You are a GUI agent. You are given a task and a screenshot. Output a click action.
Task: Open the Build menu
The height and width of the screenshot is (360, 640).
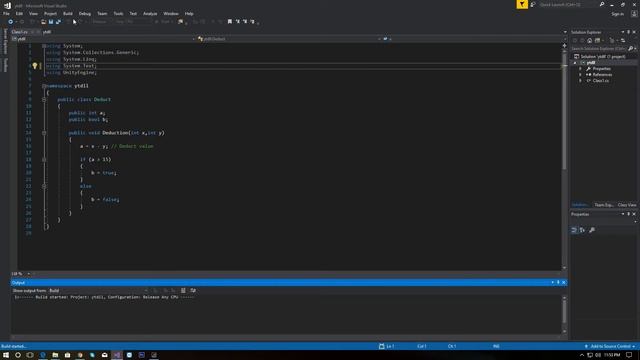coord(68,13)
